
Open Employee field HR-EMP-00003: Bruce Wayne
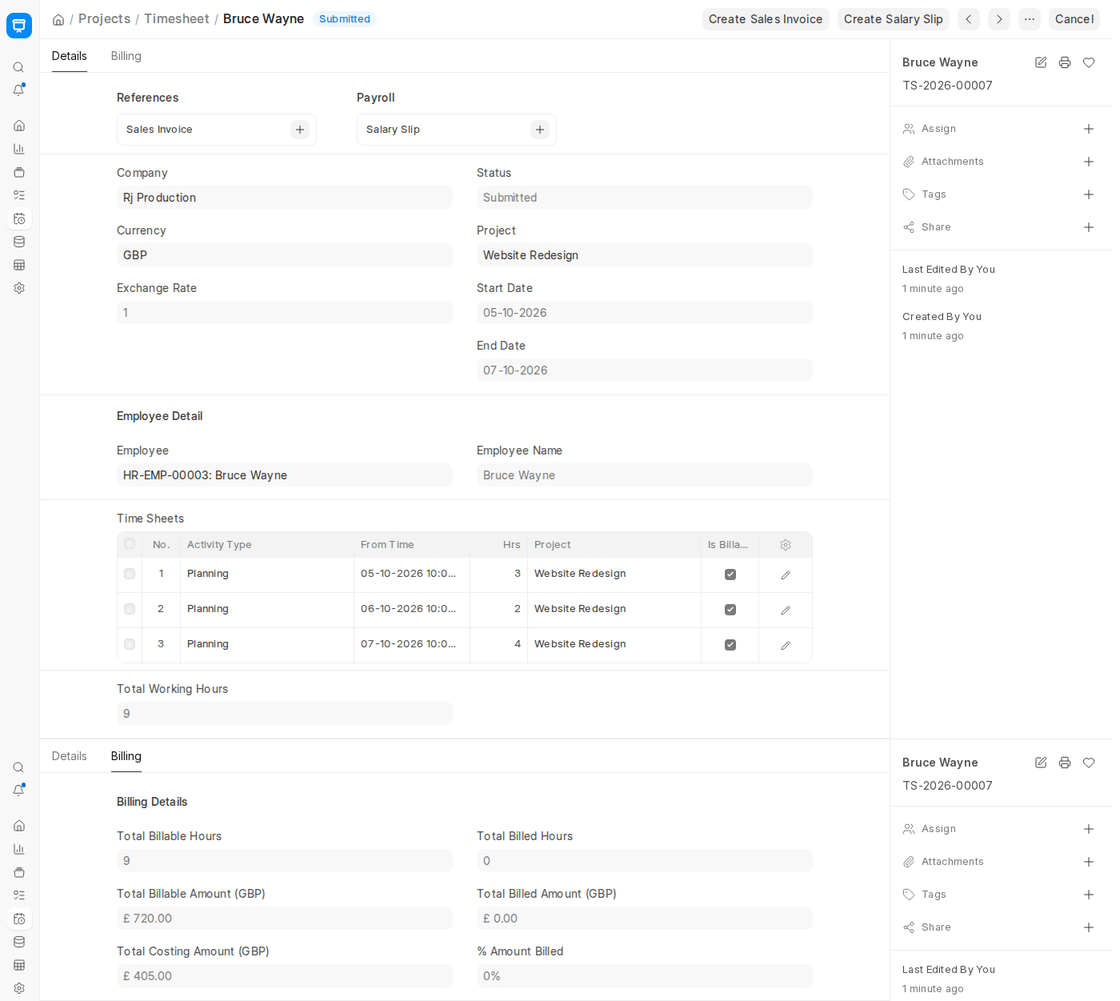pyautogui.click(x=284, y=475)
